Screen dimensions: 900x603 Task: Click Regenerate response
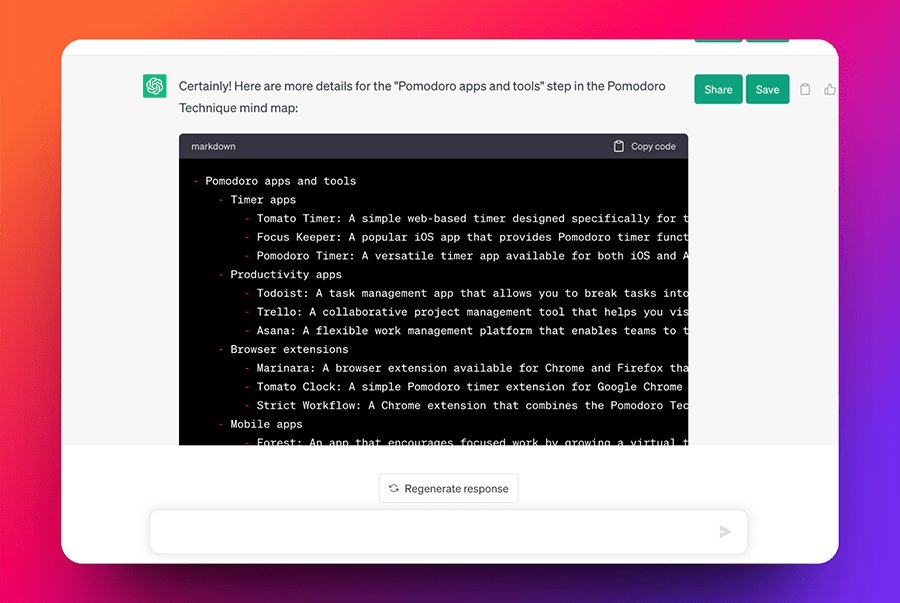(x=448, y=489)
